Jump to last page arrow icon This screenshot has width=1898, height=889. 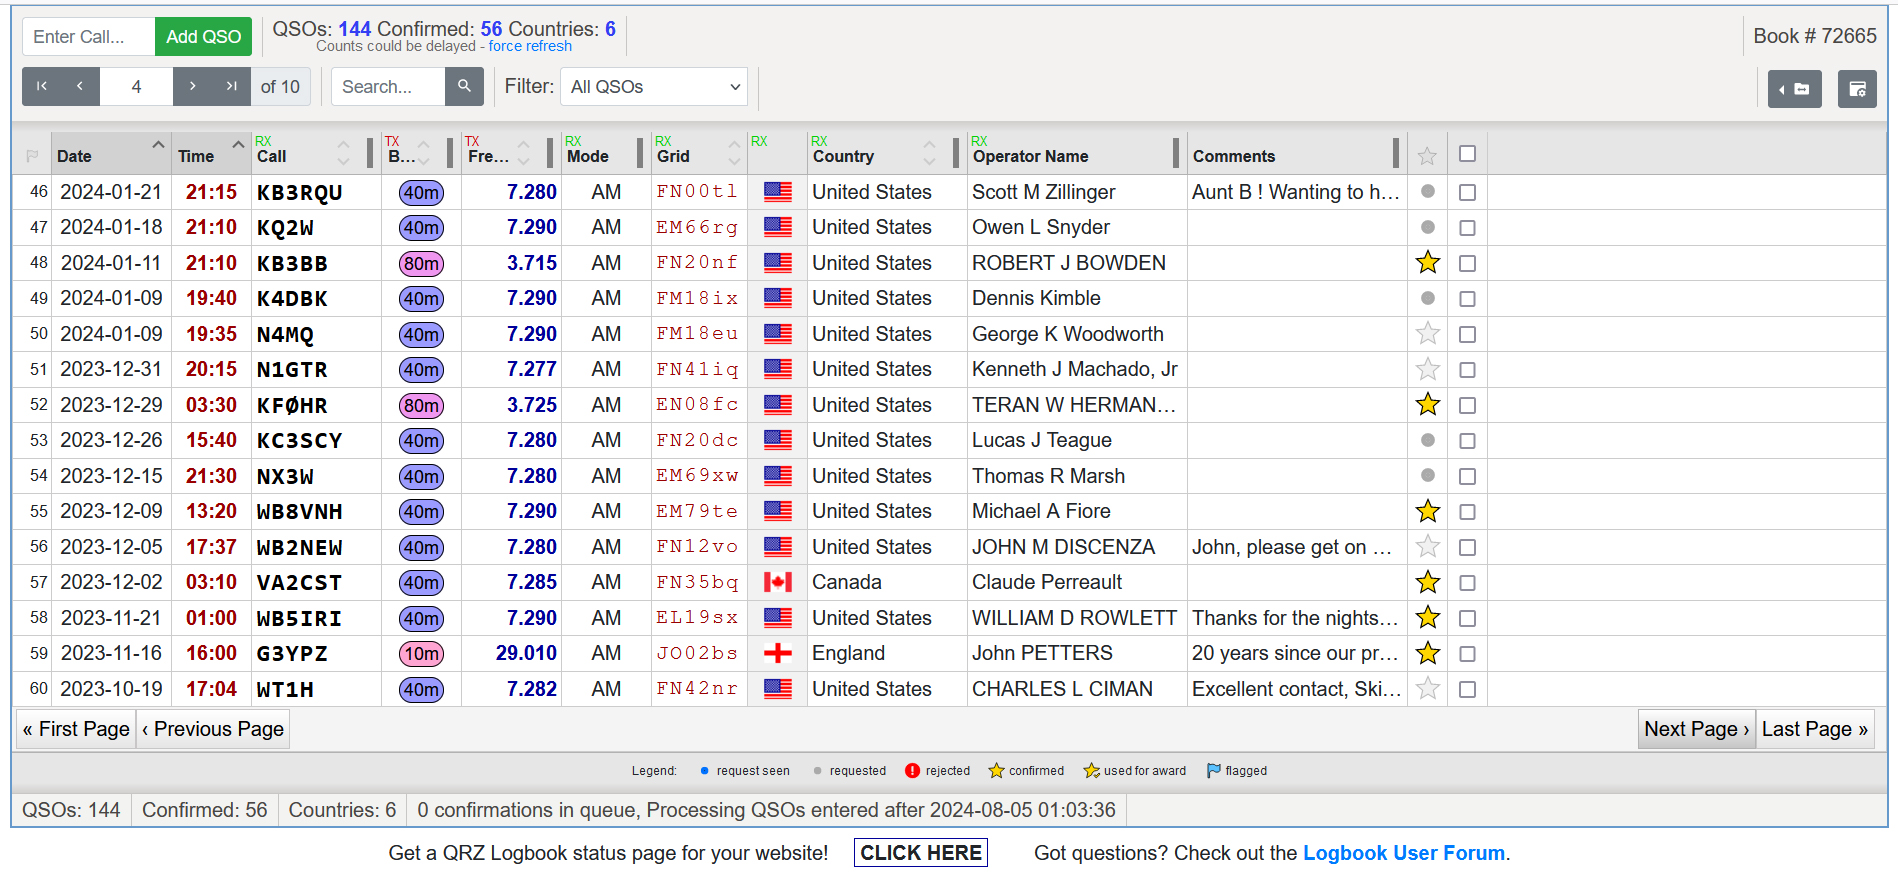pyautogui.click(x=231, y=87)
